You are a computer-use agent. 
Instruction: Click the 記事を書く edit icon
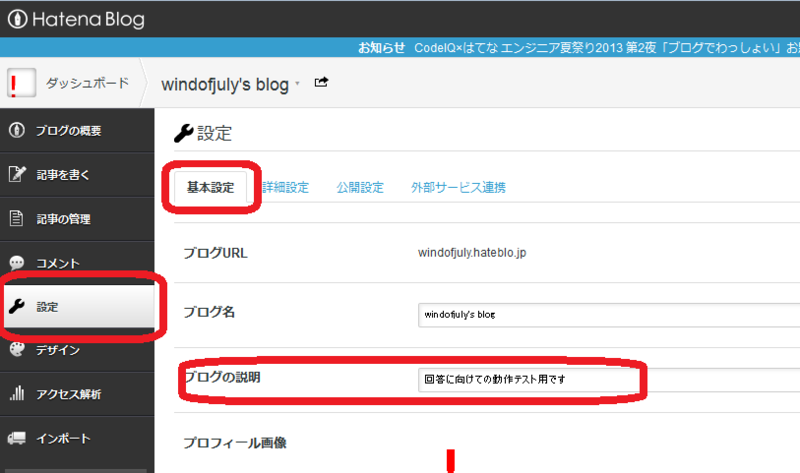(17, 174)
